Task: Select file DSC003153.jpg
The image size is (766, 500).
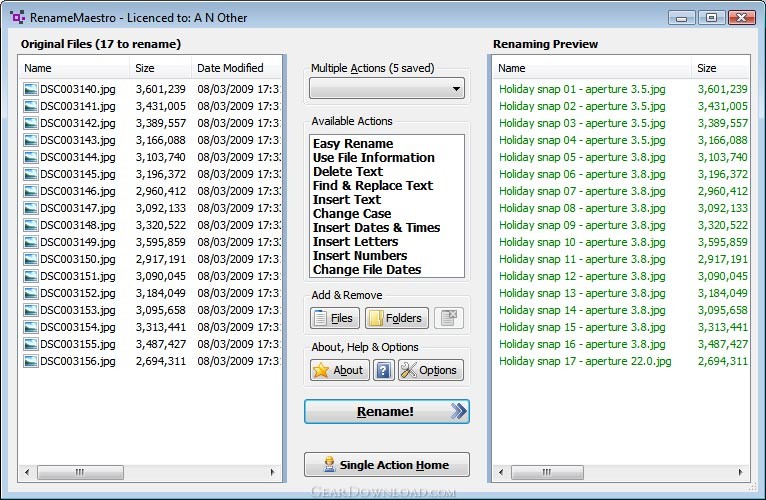Action: [78, 310]
